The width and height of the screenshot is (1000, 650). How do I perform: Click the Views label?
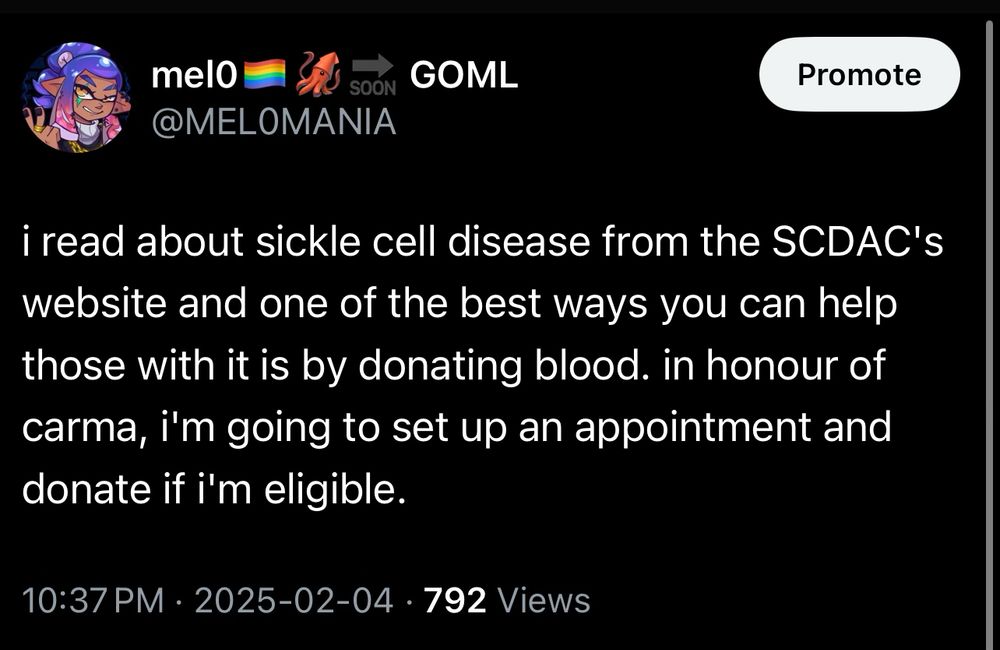click(x=543, y=601)
